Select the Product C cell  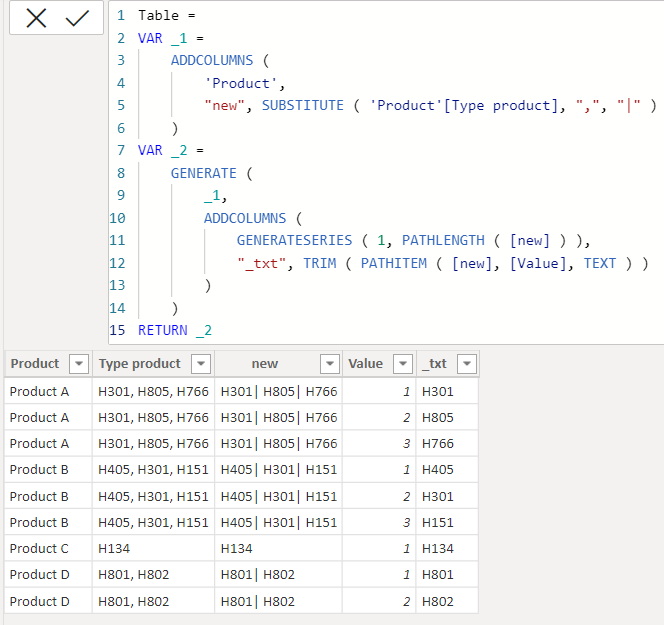click(48, 549)
